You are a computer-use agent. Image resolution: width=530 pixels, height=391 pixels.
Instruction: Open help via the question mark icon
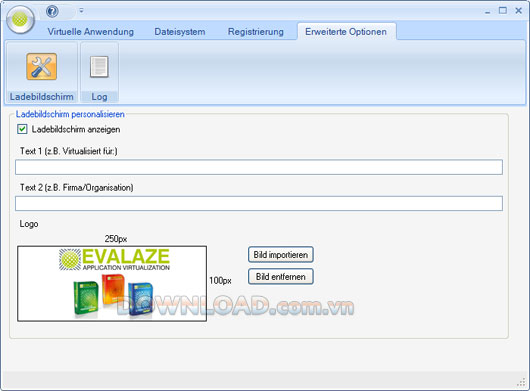pyautogui.click(x=52, y=11)
